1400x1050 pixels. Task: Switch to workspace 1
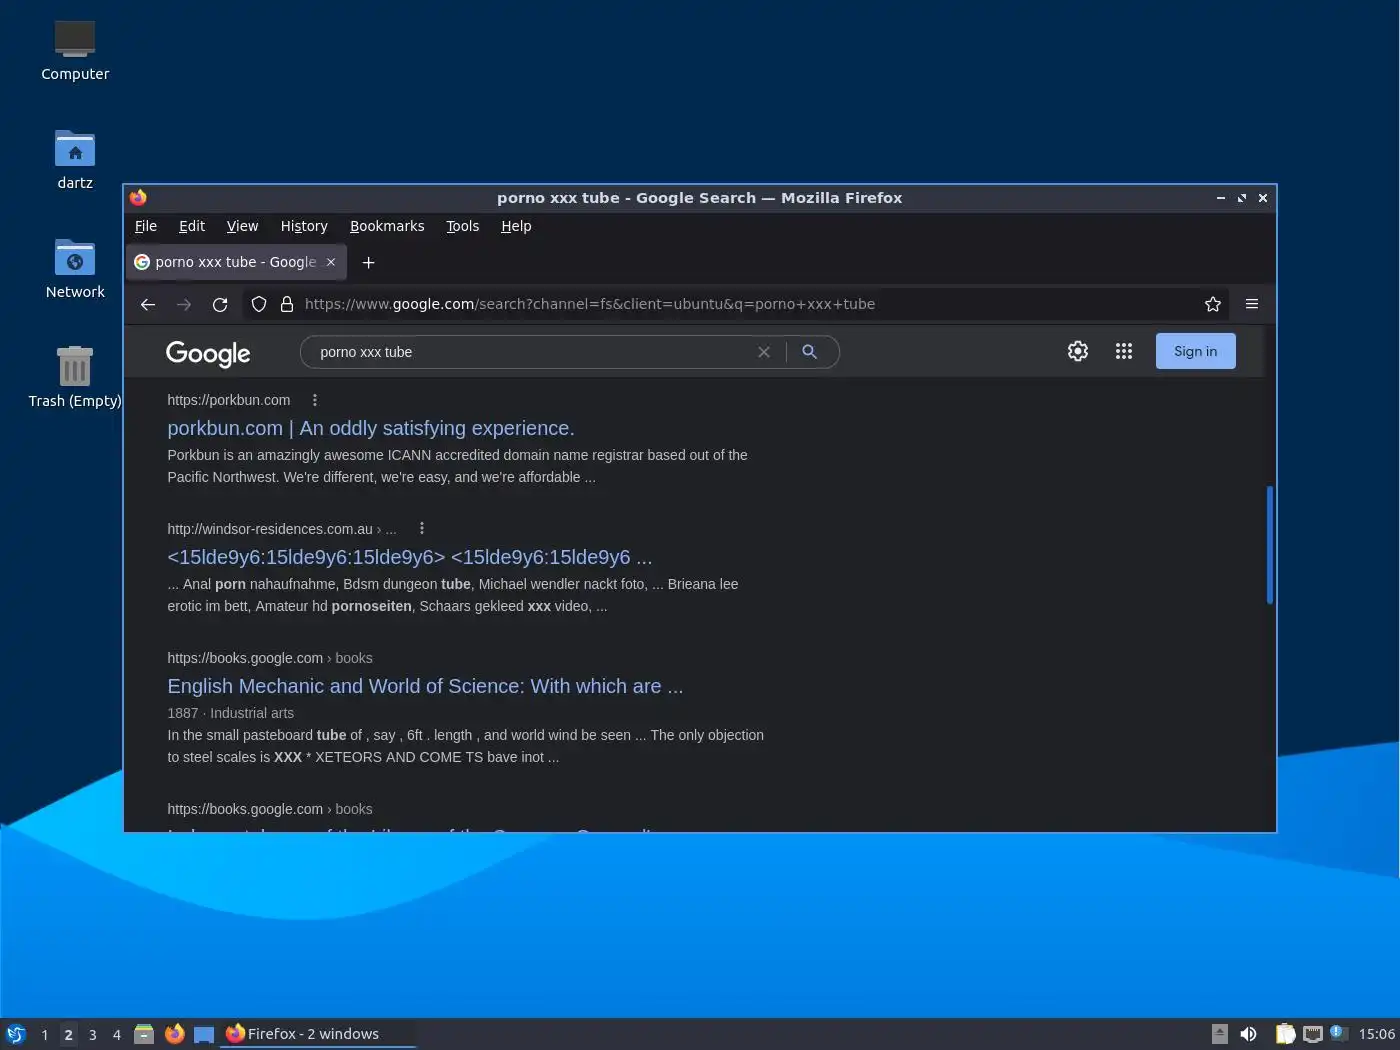coord(44,1035)
